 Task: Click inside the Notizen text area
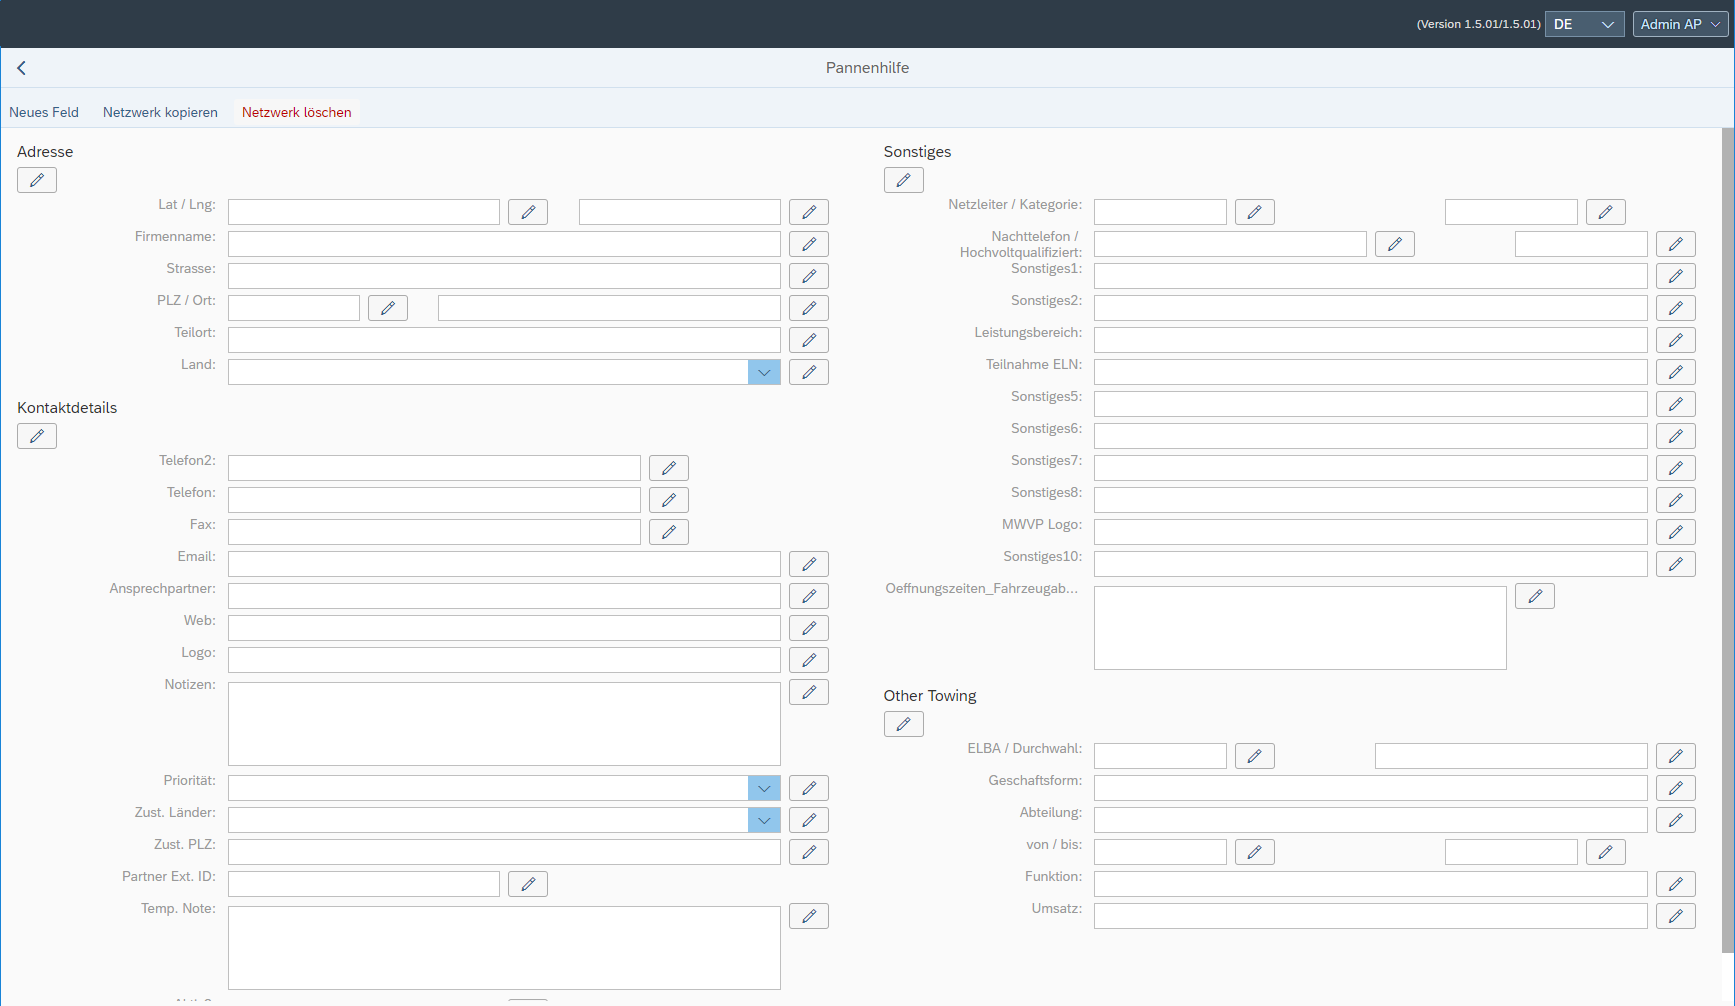503,723
